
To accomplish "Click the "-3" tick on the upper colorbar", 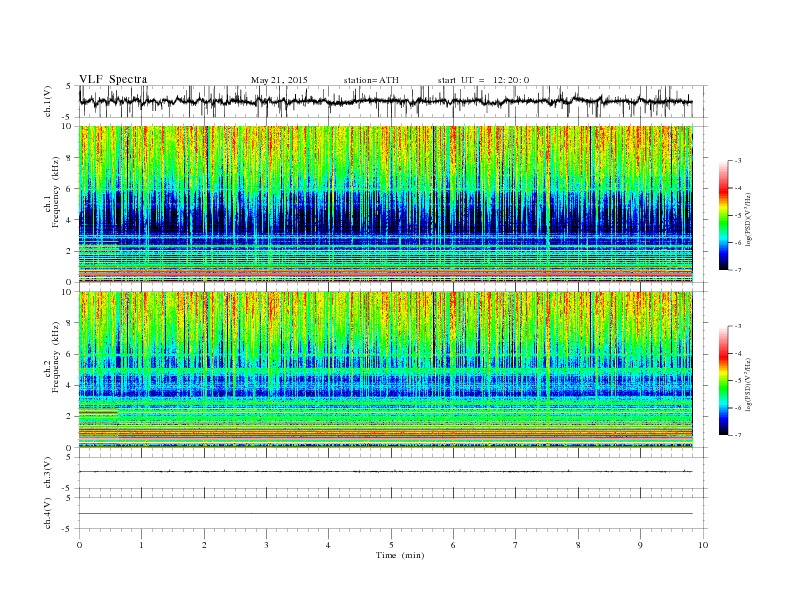I will pyautogui.click(x=737, y=161).
